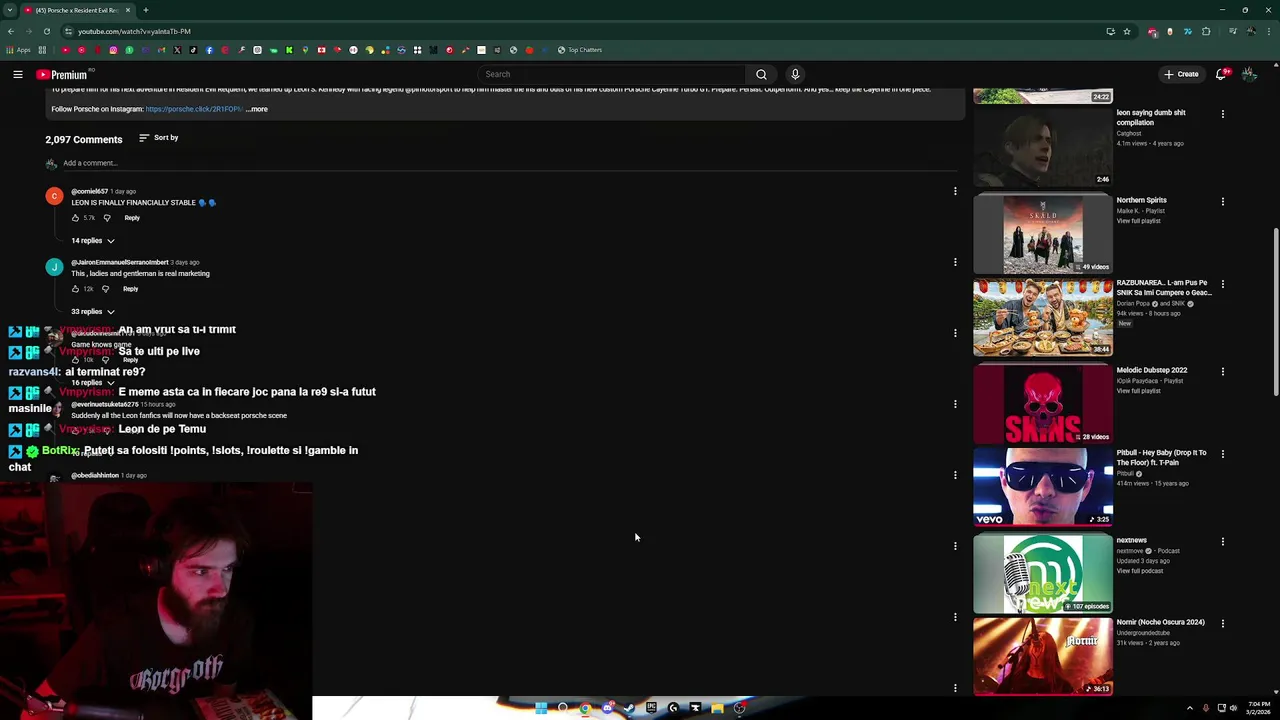Open options for Normir Noche Oscura video

pyautogui.click(x=1222, y=623)
